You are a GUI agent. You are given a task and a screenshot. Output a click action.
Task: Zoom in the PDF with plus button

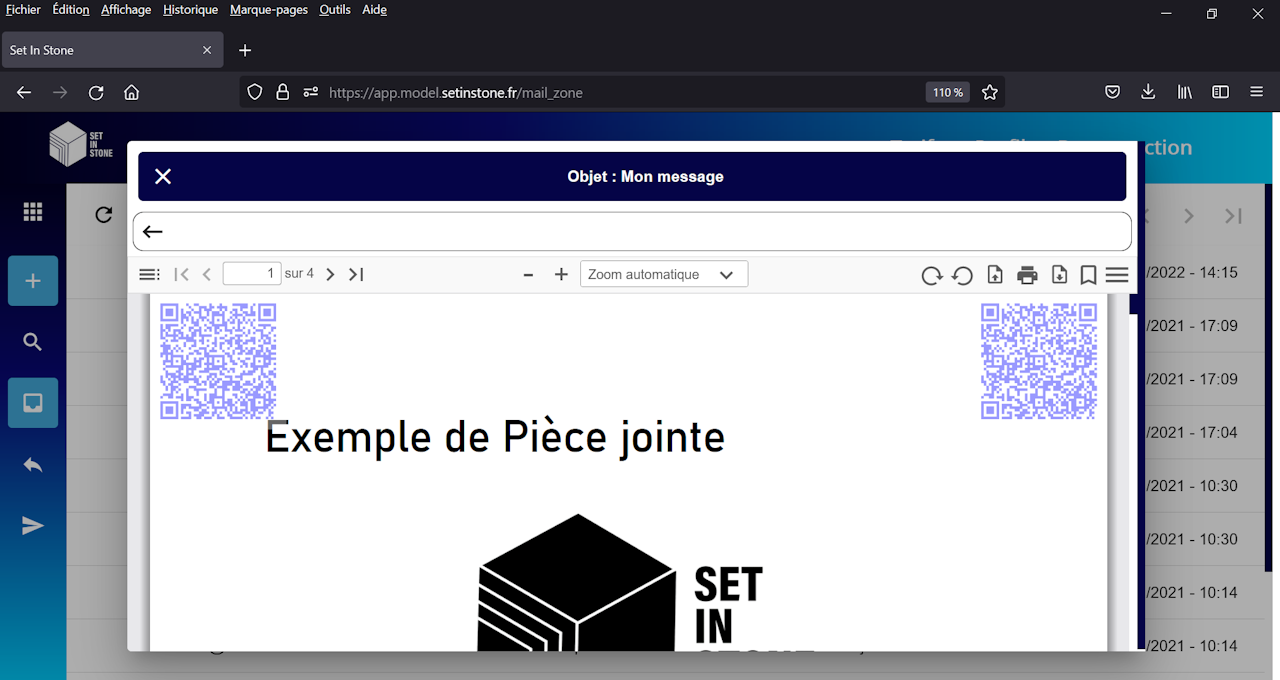pos(561,274)
